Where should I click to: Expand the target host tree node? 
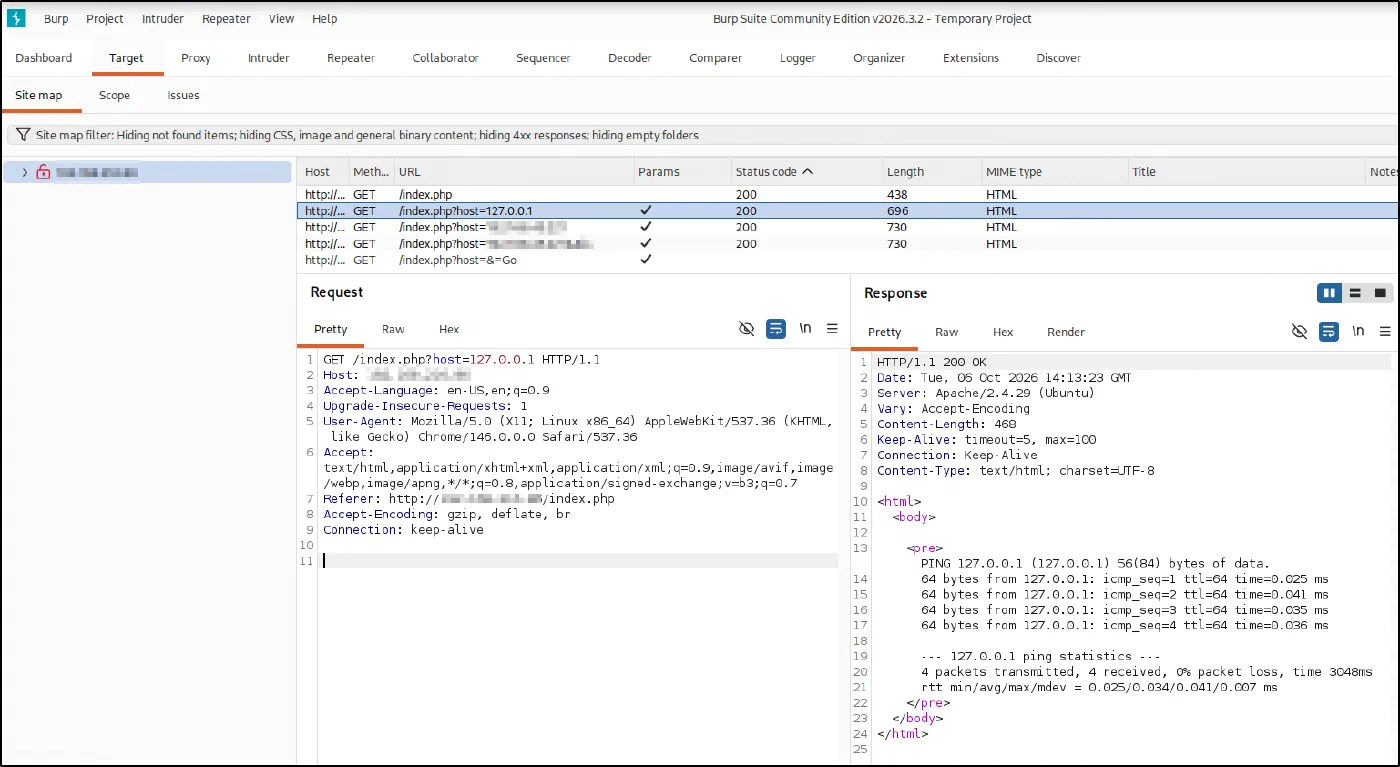[24, 172]
